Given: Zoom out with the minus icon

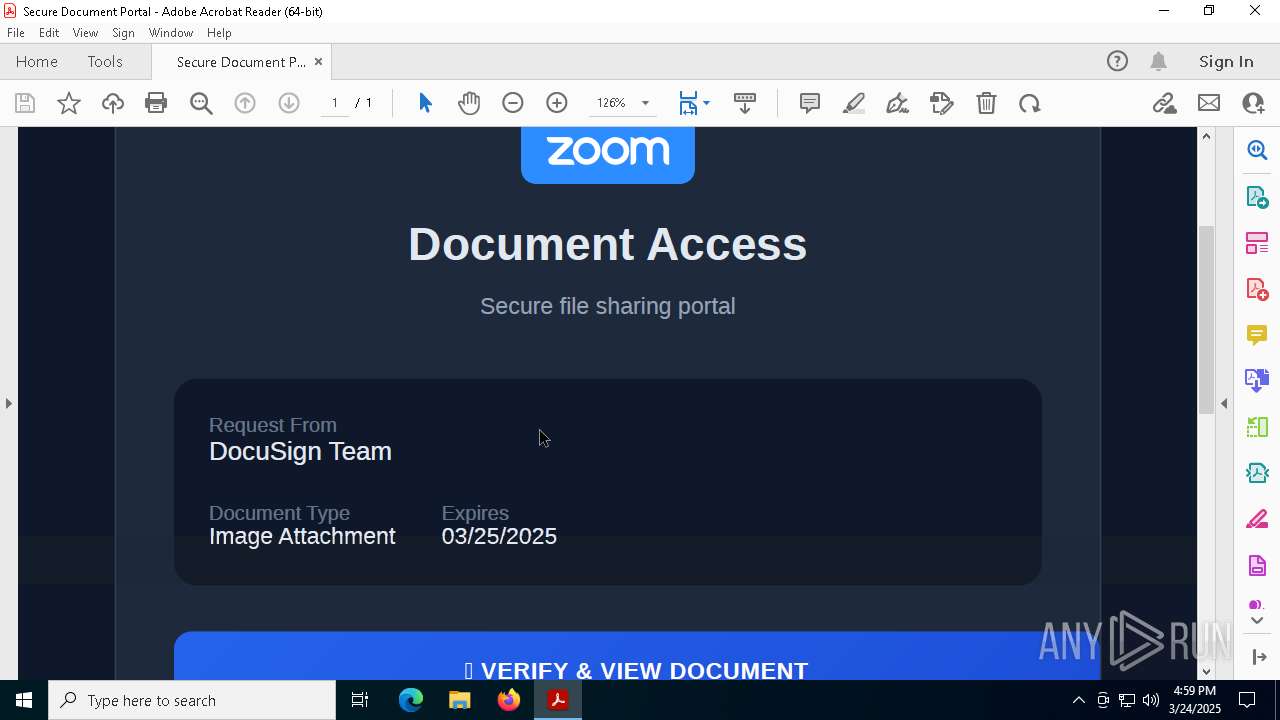Looking at the screenshot, I should 513,103.
